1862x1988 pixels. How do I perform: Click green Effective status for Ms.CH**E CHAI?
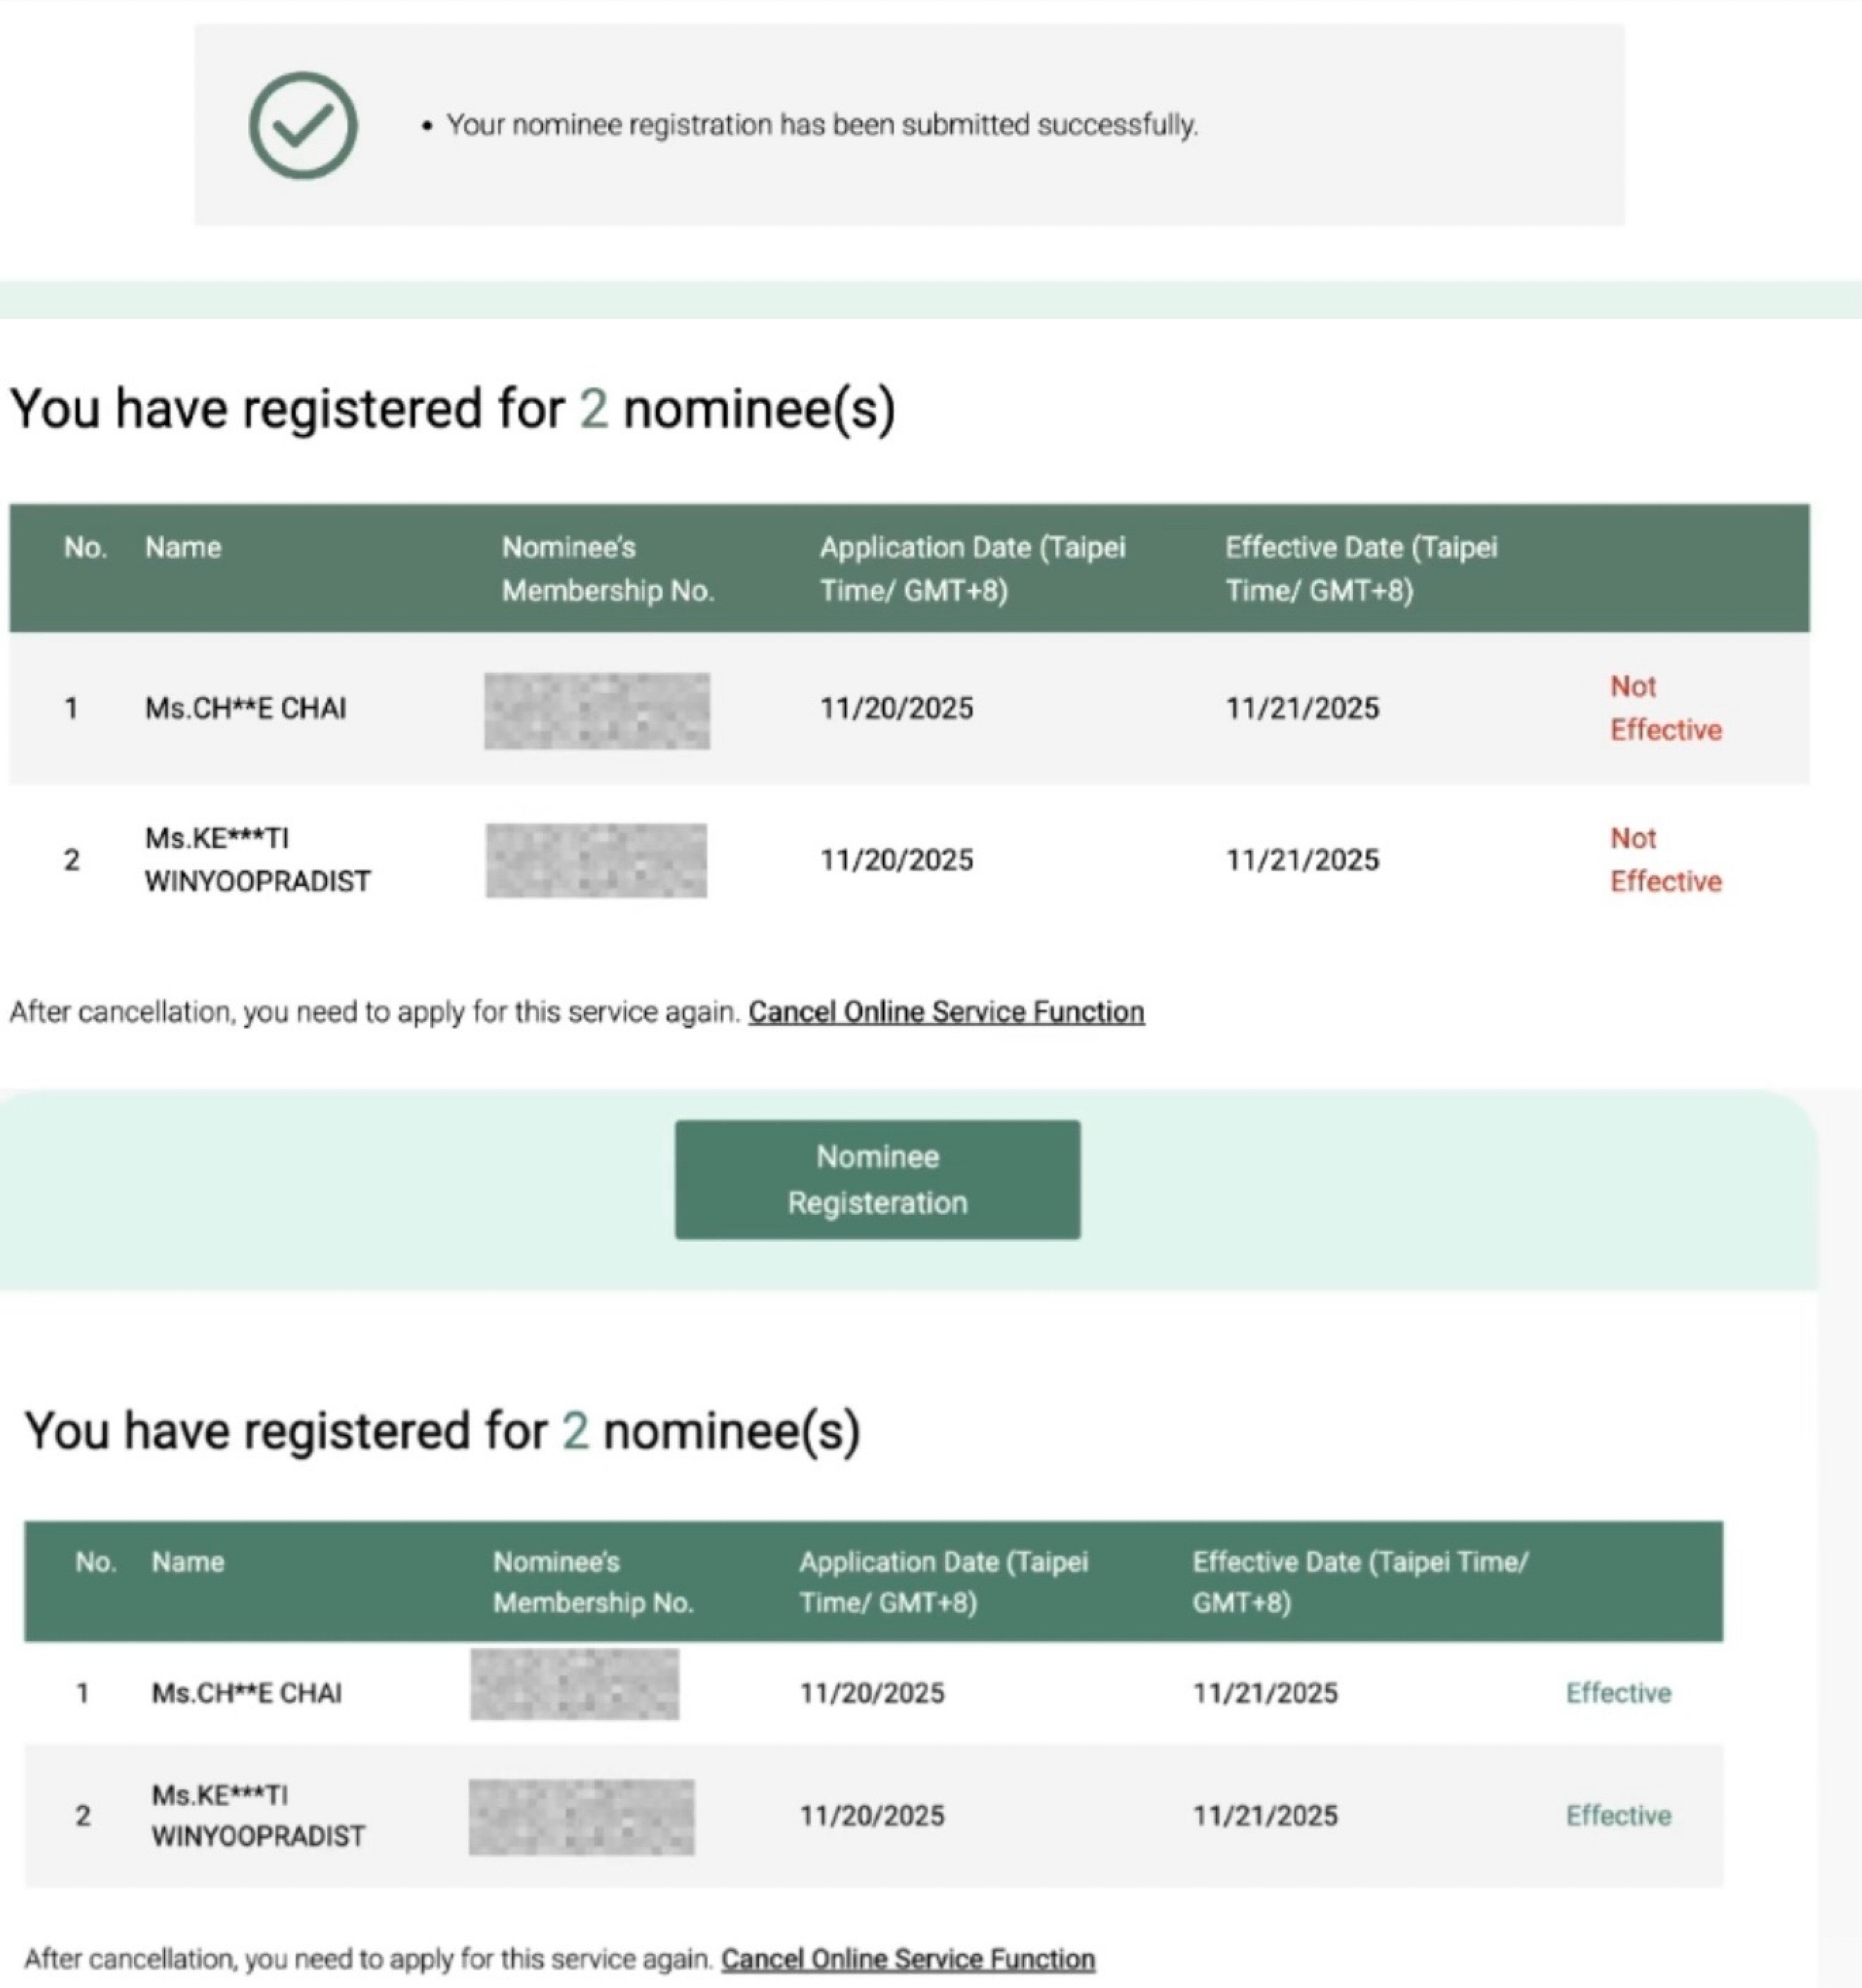pos(1618,1693)
